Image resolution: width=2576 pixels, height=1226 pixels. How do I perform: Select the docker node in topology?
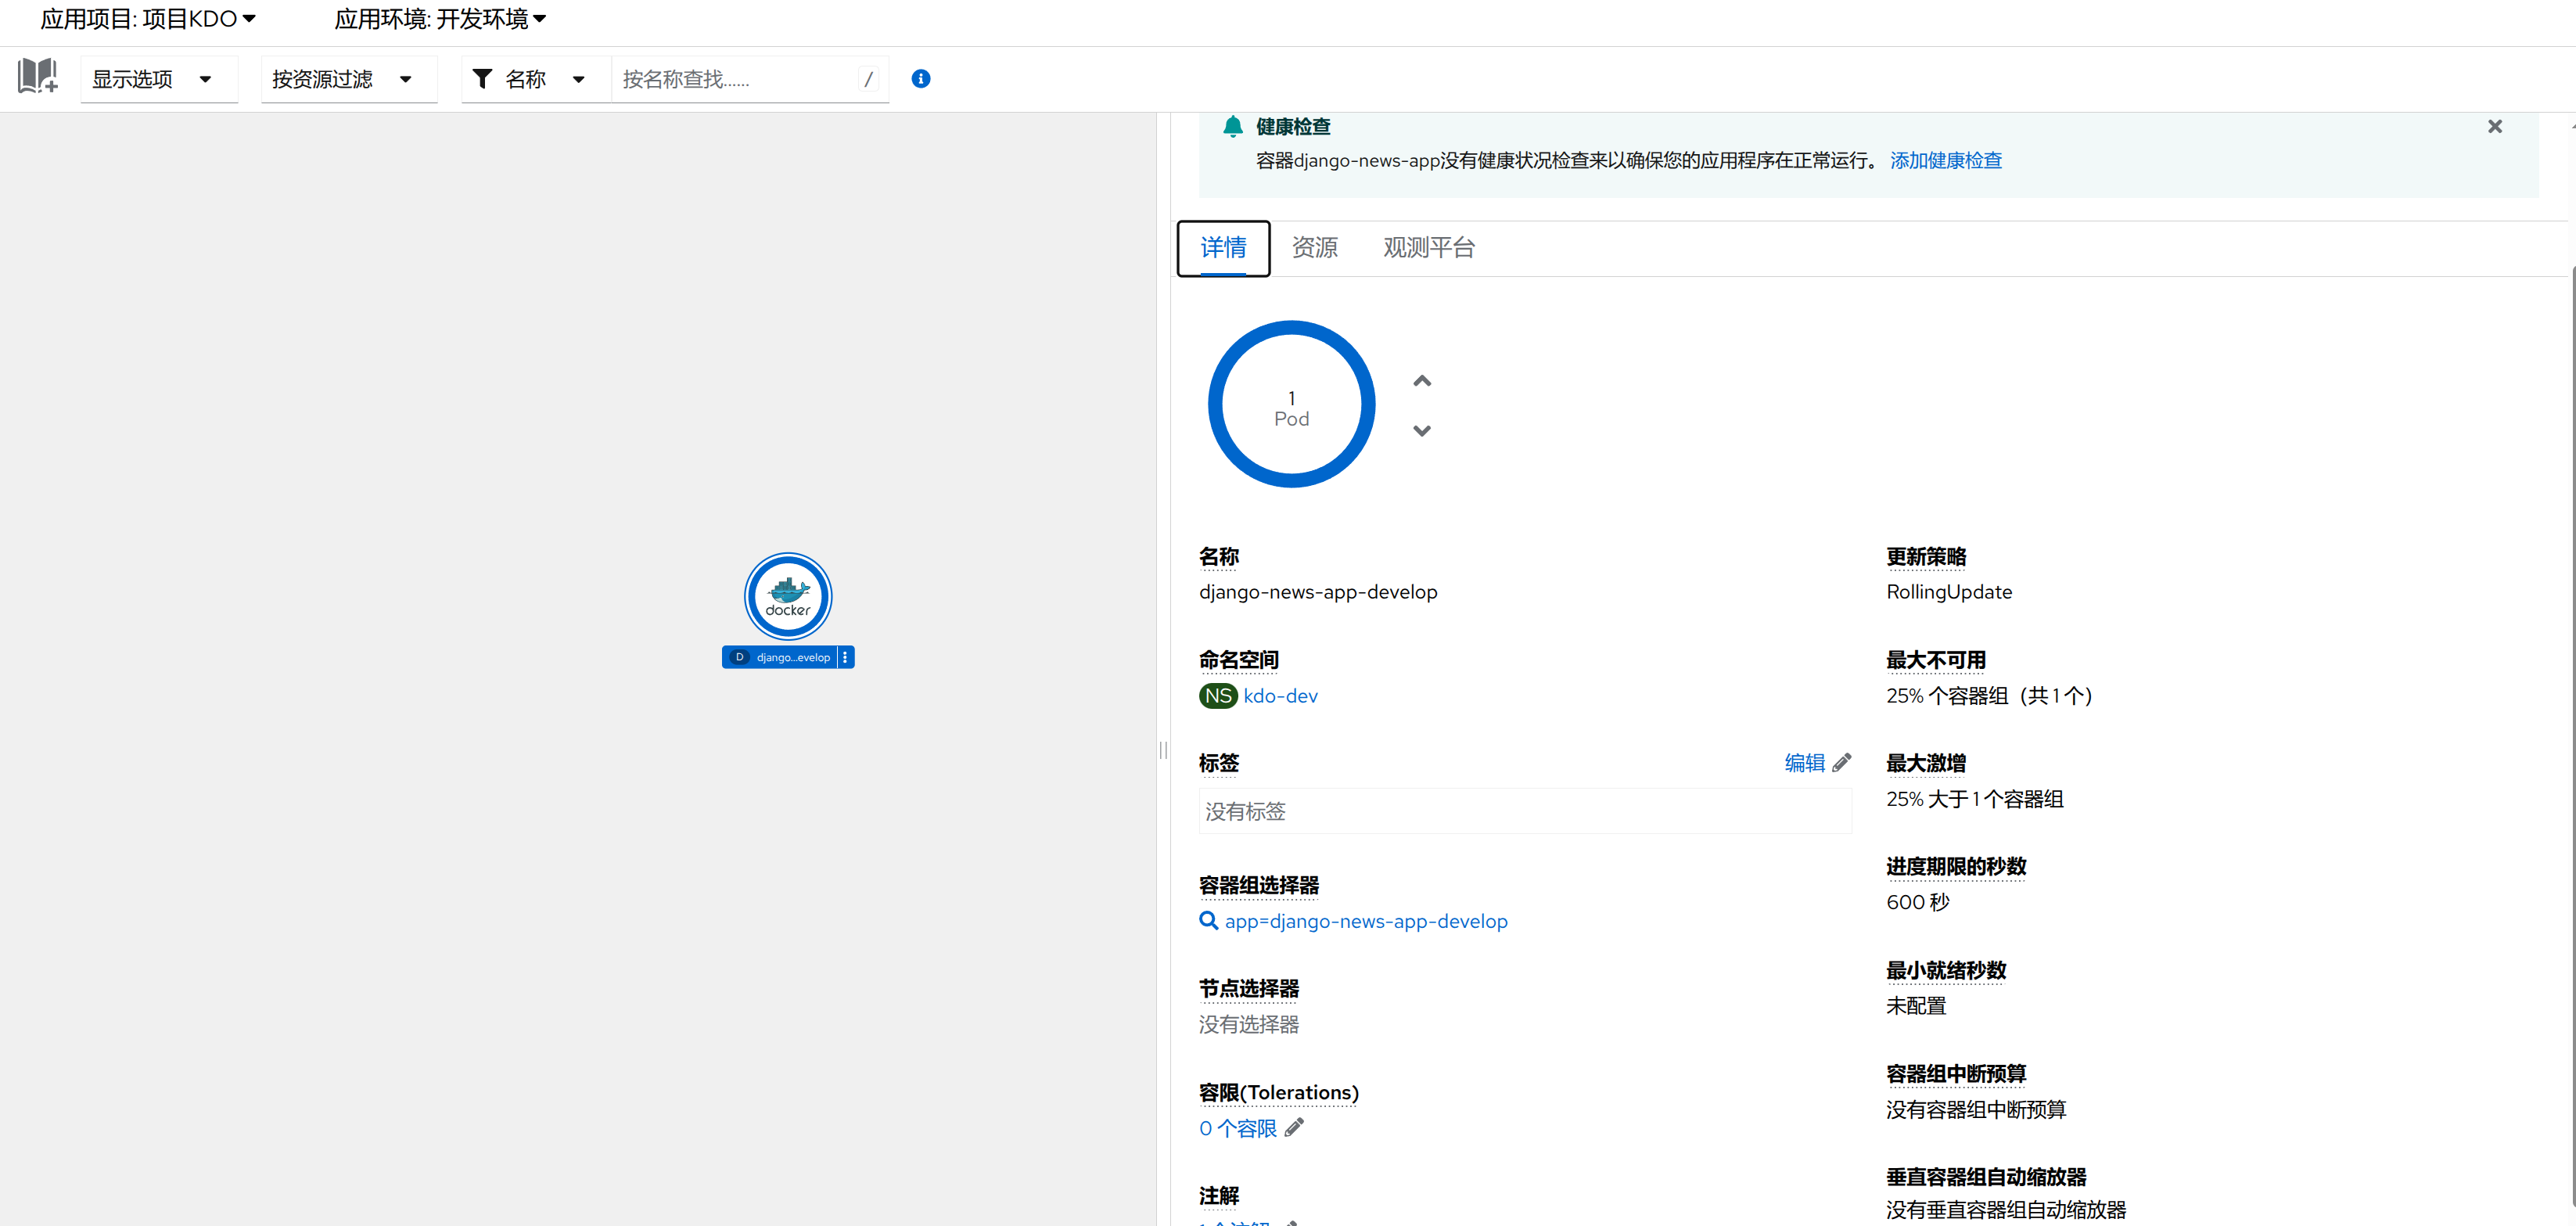tap(788, 596)
